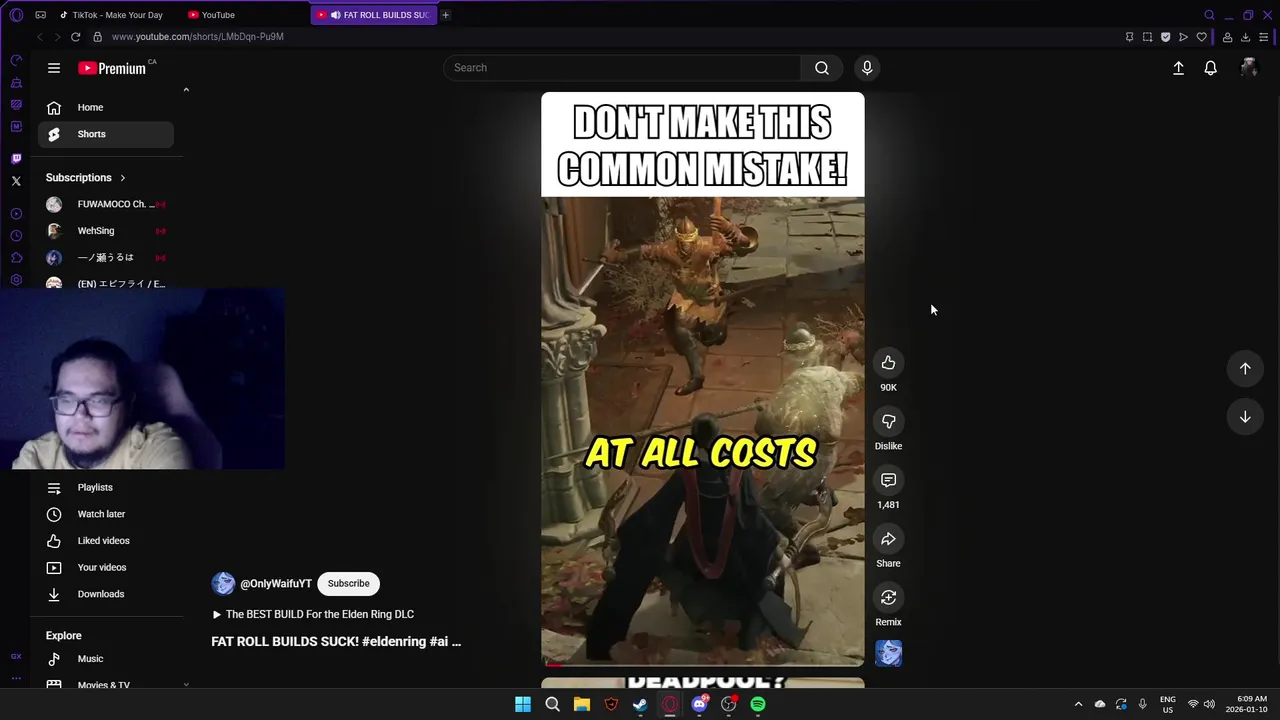
Task: Open Music under Explore
Action: 106,659
